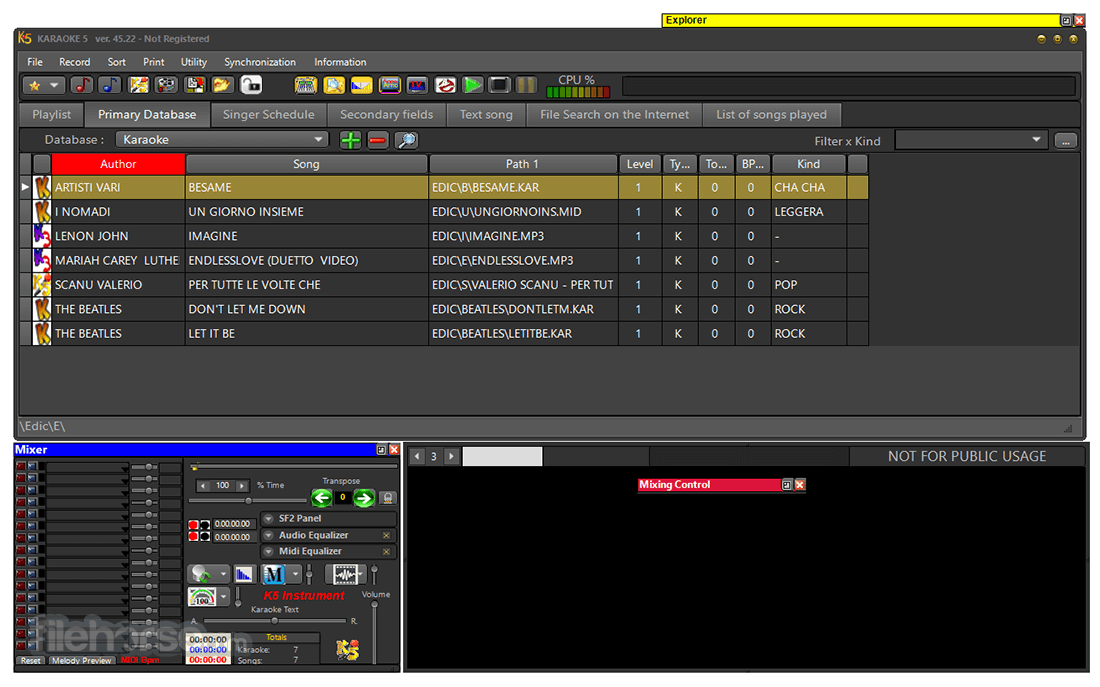The image size is (1100, 687).
Task: Click the film reel toolbar icon
Action: (166, 86)
